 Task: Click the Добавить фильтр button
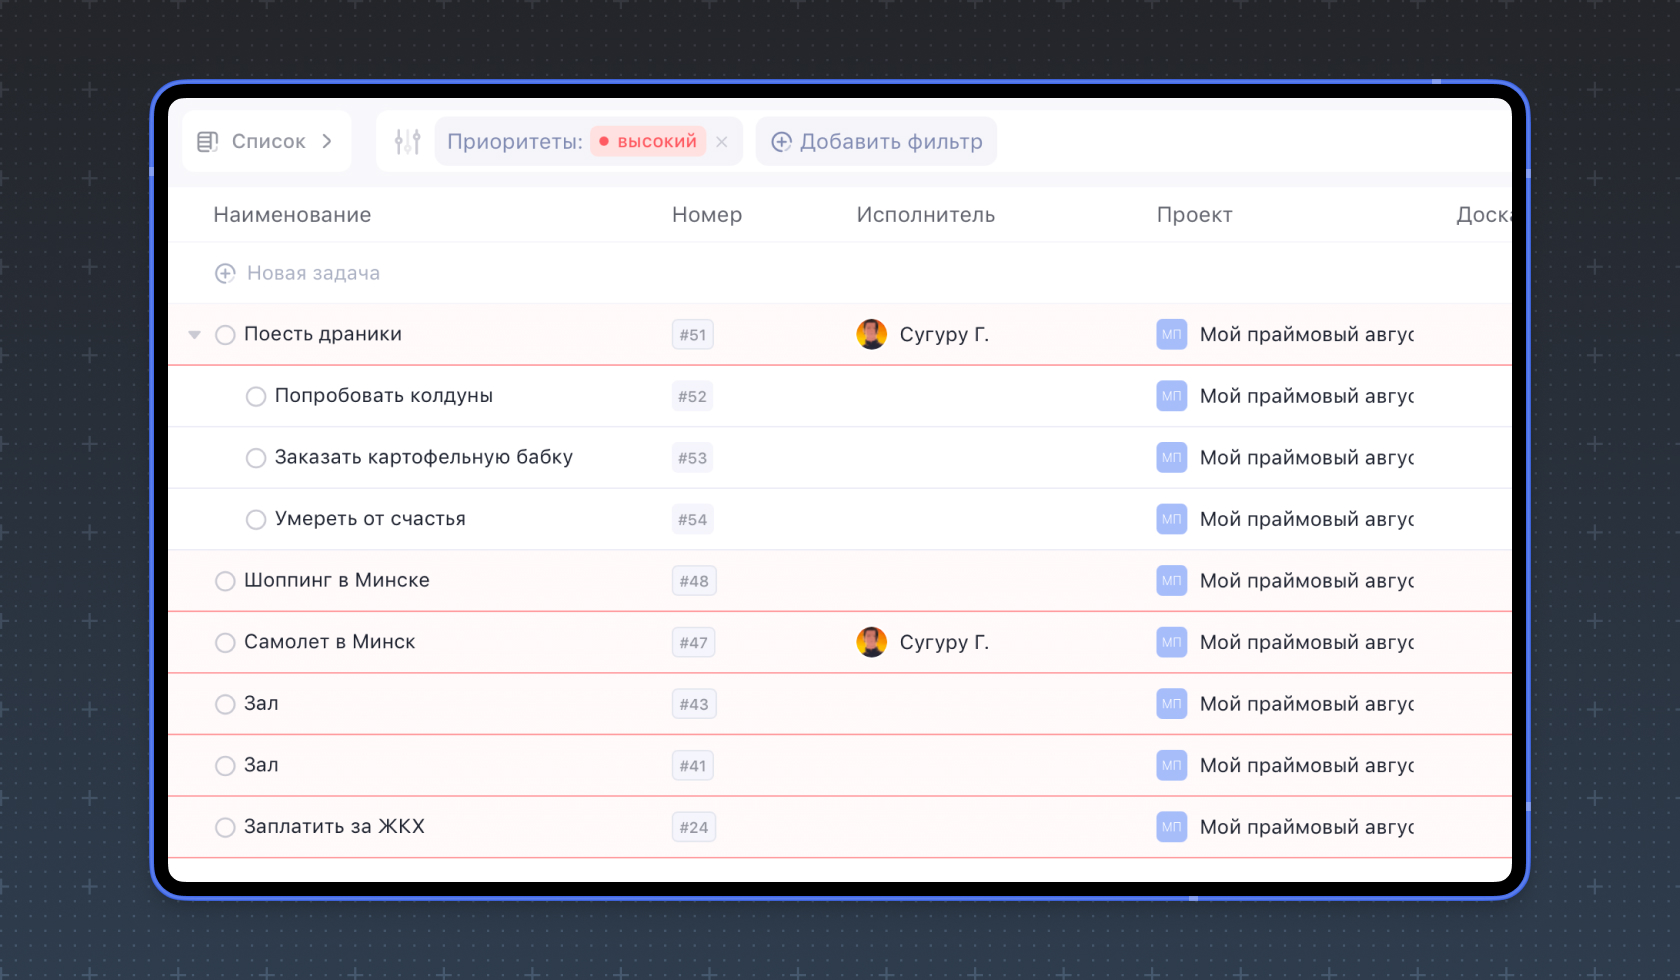[876, 142]
